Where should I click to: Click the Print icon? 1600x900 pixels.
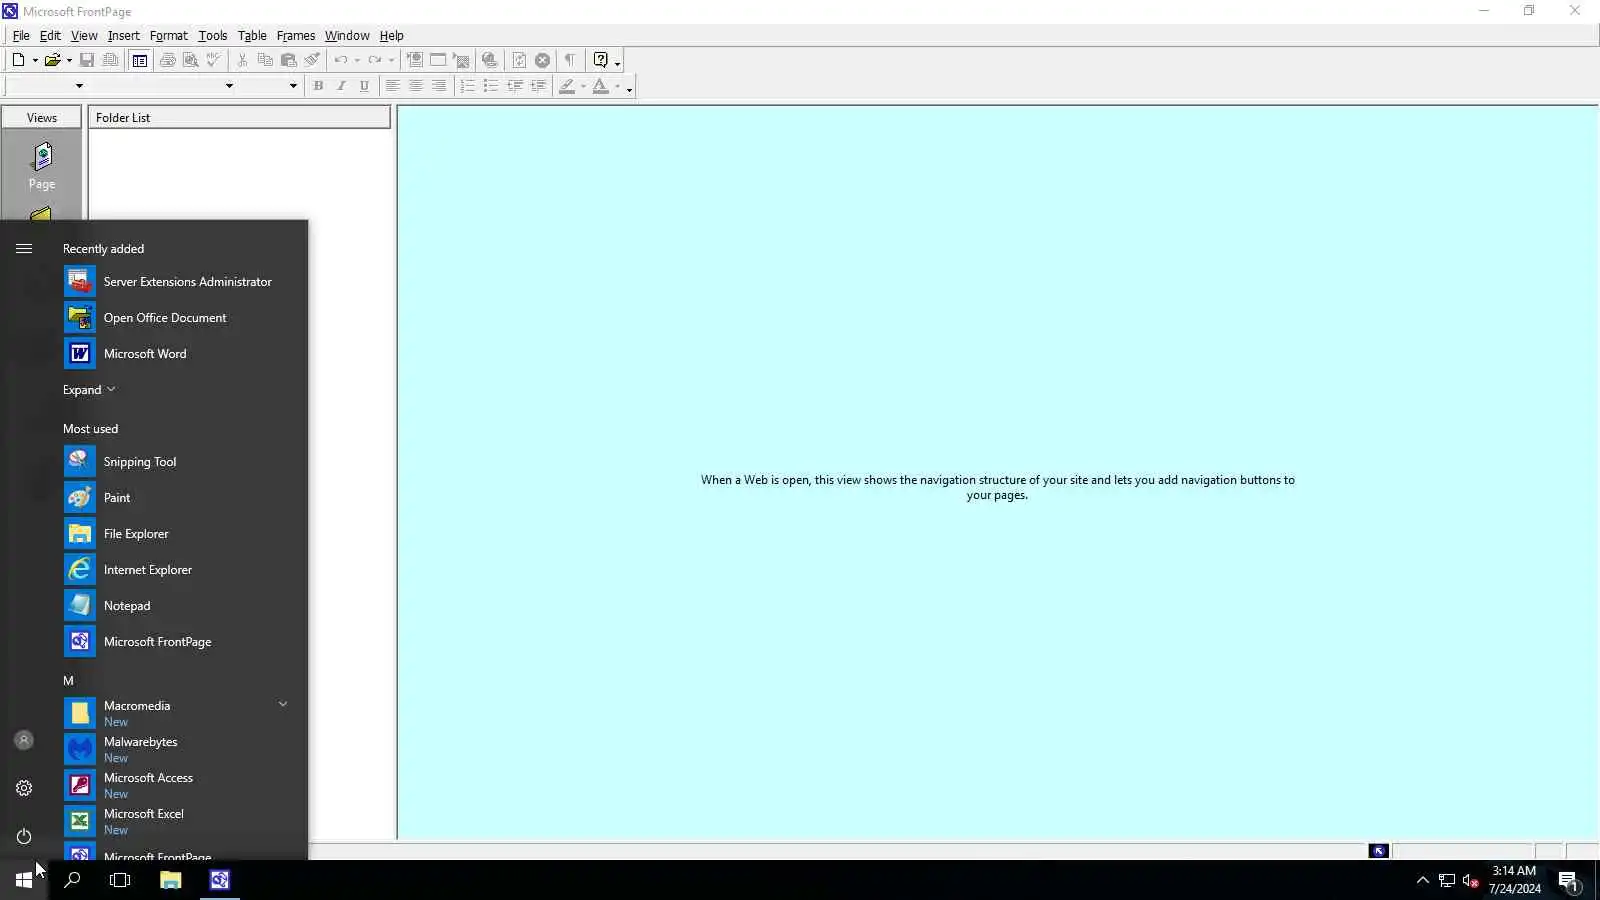pos(167,60)
